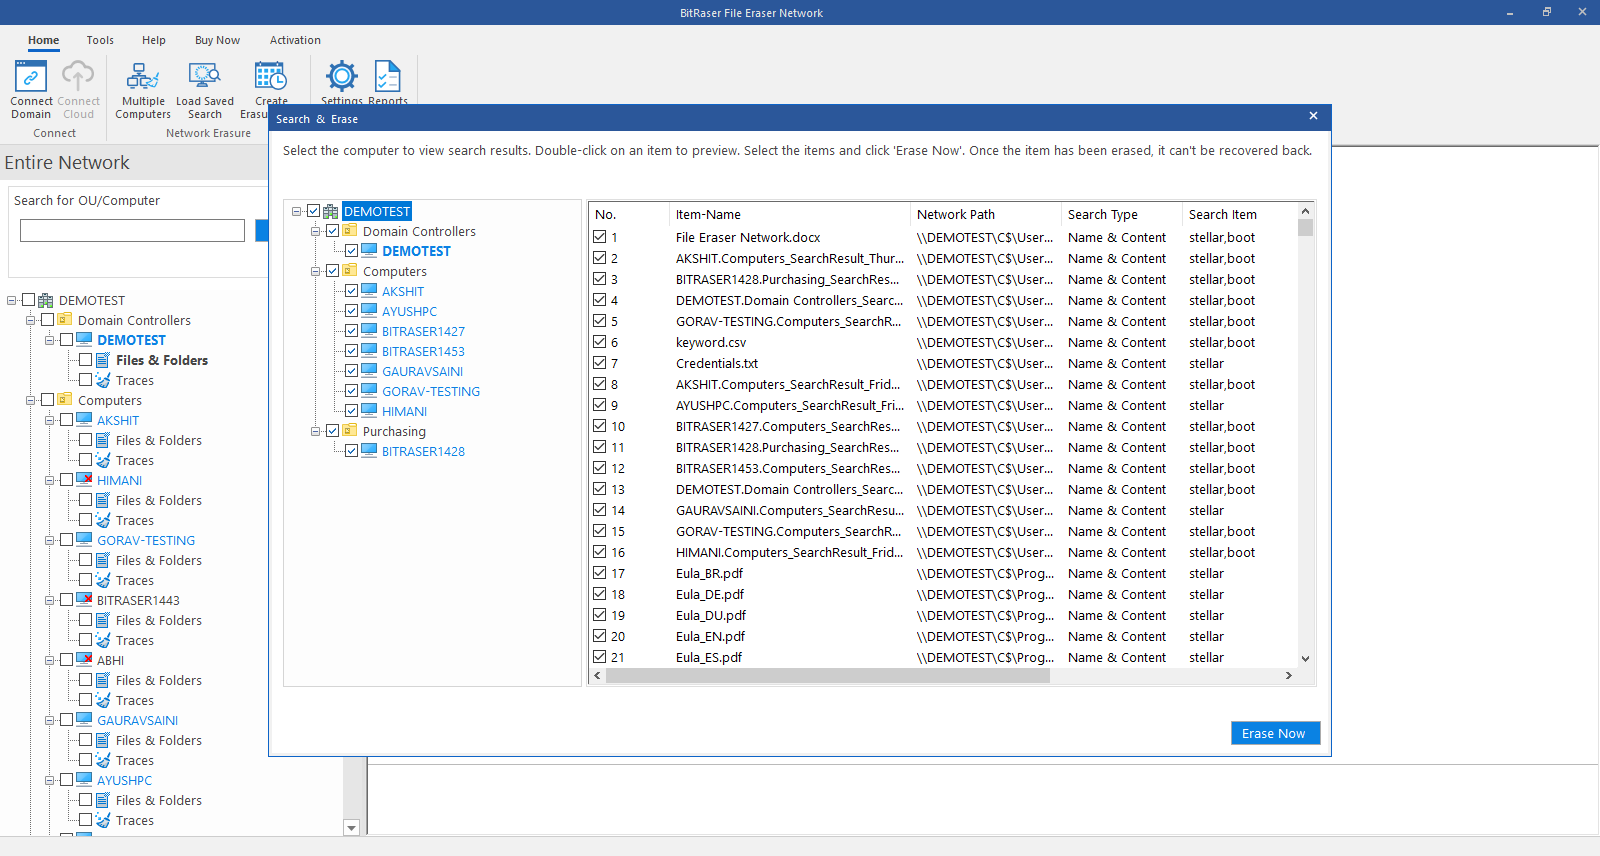This screenshot has width=1600, height=856.
Task: Click ABHI disconnected computer icon
Action: pyautogui.click(x=85, y=660)
